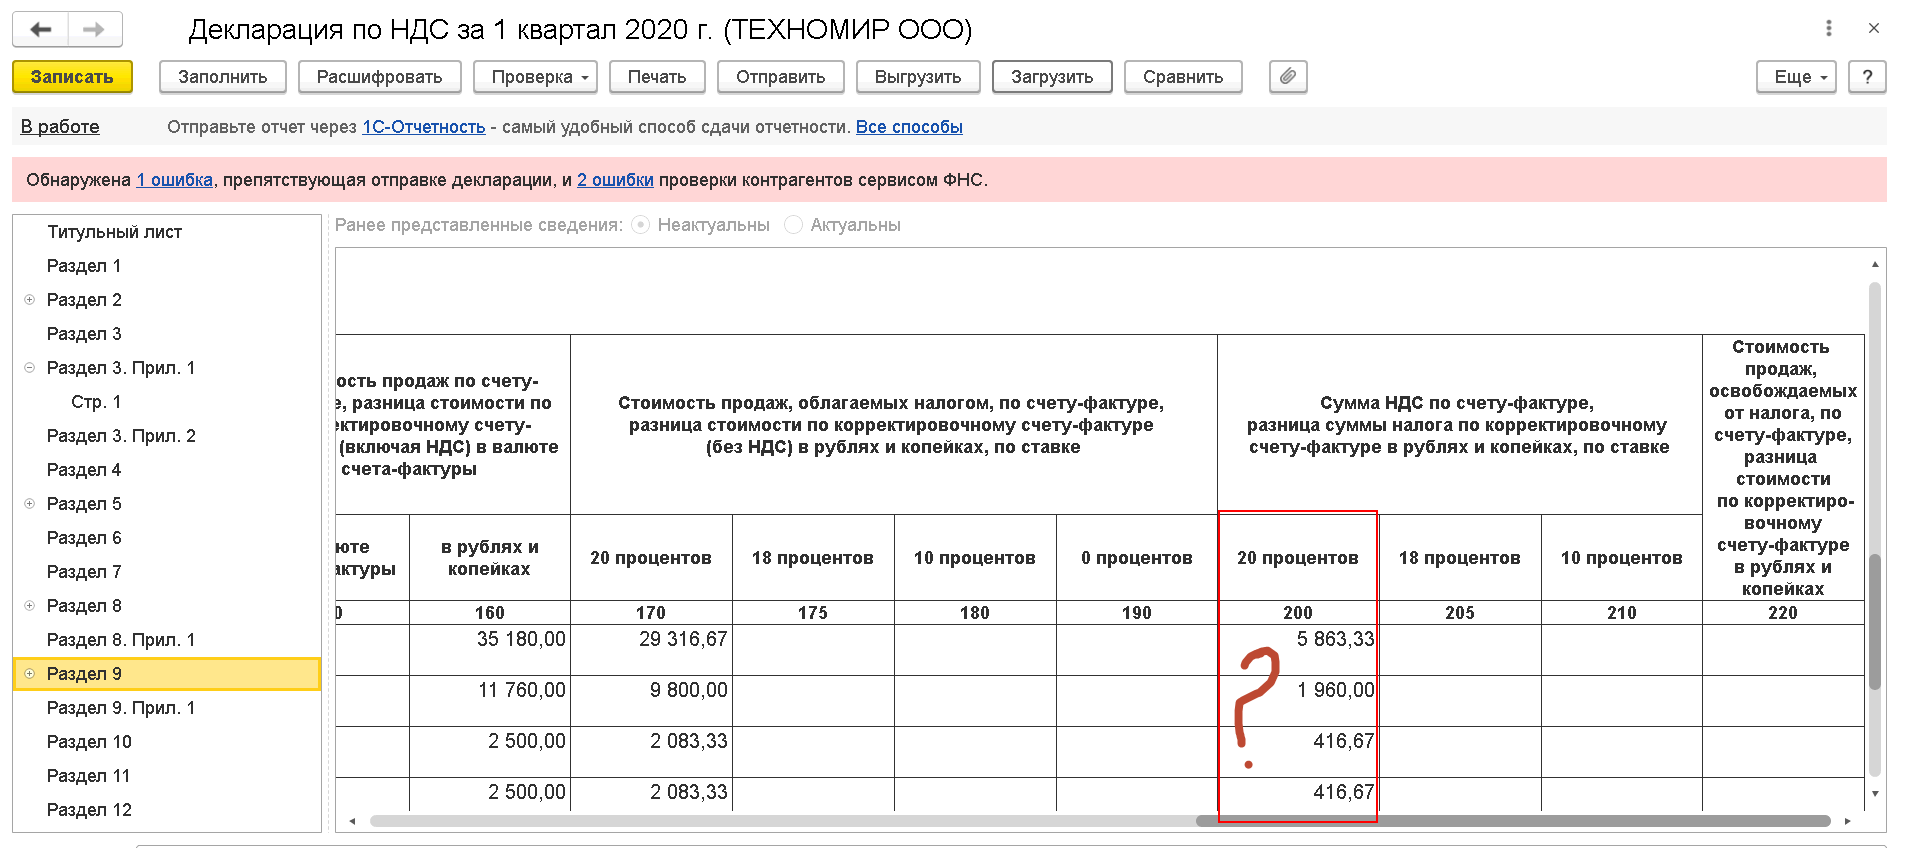Viewport: 1907px width, 848px height.
Task: Click the horizontal scrollbar right arrow
Action: (x=1848, y=821)
